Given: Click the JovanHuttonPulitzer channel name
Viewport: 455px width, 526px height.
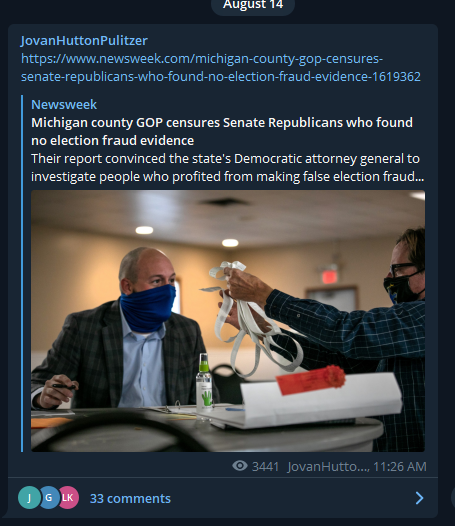Looking at the screenshot, I should (x=84, y=41).
